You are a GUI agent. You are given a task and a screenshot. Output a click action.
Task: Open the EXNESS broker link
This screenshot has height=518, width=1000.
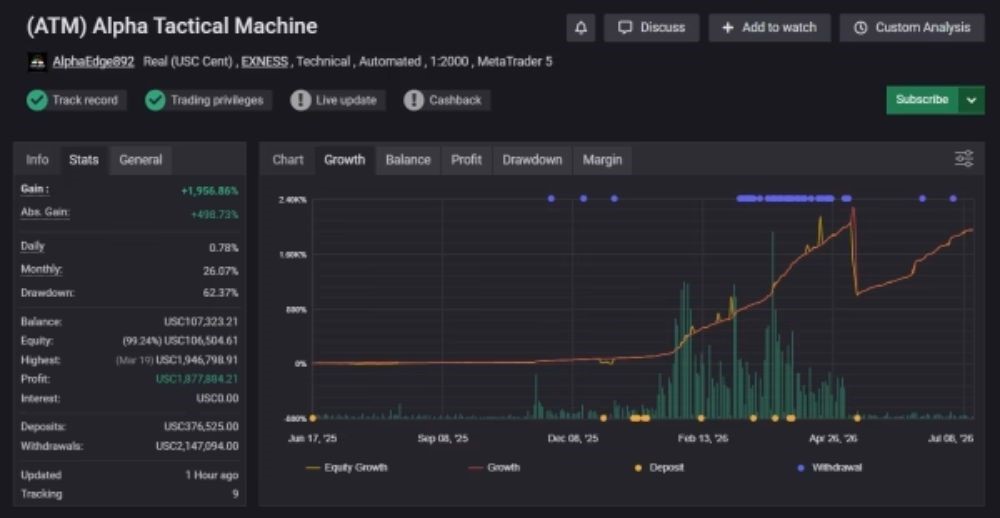(264, 62)
